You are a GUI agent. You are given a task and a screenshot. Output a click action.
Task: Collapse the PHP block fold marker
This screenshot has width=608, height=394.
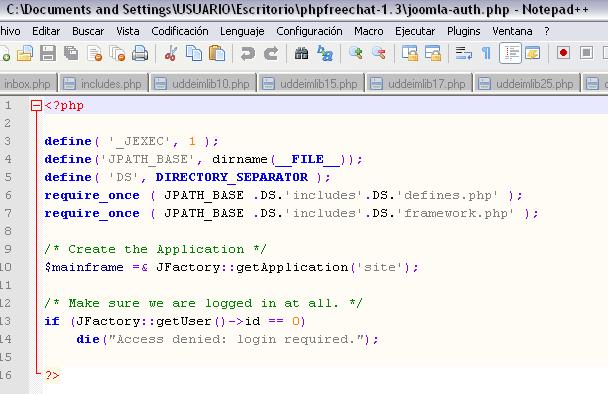36,105
